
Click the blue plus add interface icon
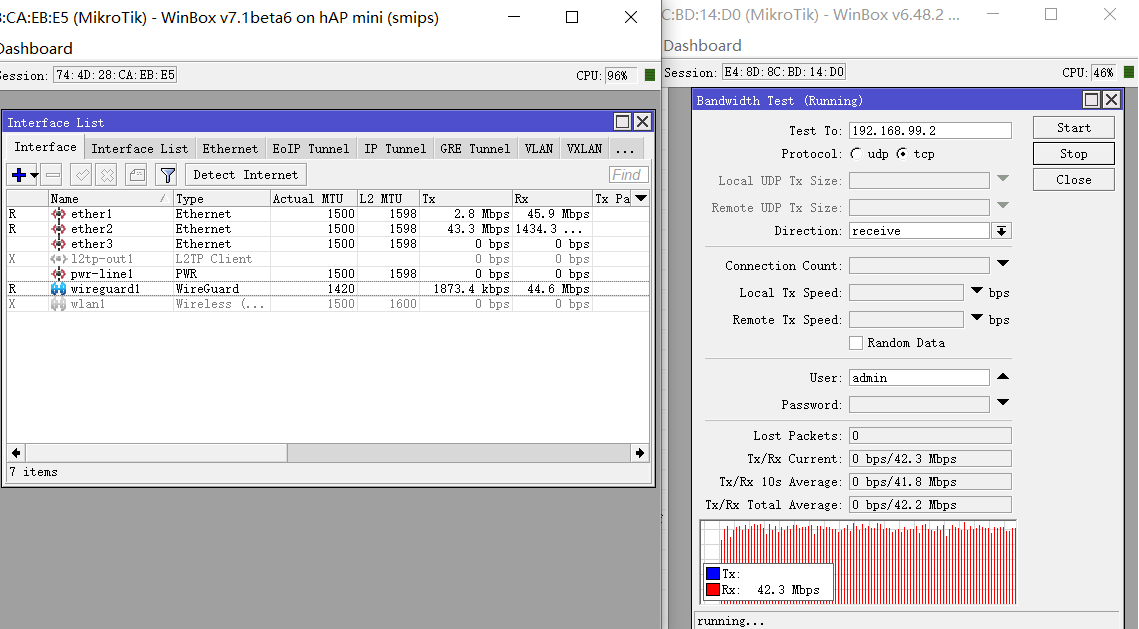tap(18, 175)
